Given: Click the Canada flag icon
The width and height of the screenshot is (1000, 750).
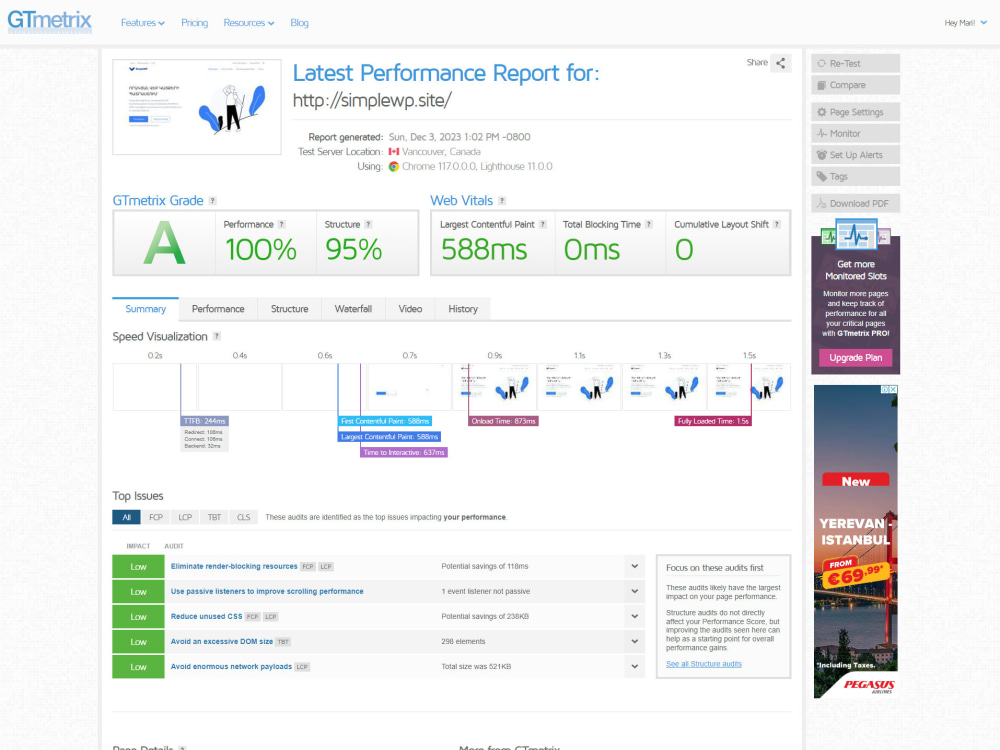Looking at the screenshot, I should pos(393,152).
